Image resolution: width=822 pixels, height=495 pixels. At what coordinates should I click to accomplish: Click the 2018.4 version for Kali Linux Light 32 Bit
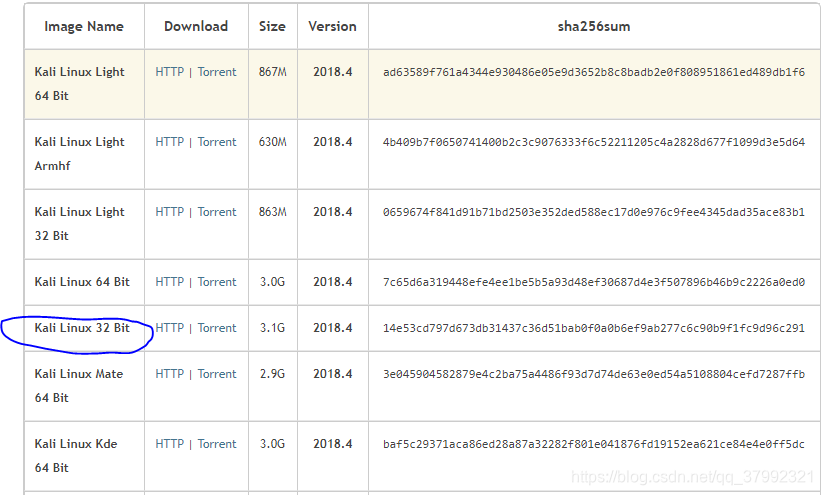pos(333,212)
